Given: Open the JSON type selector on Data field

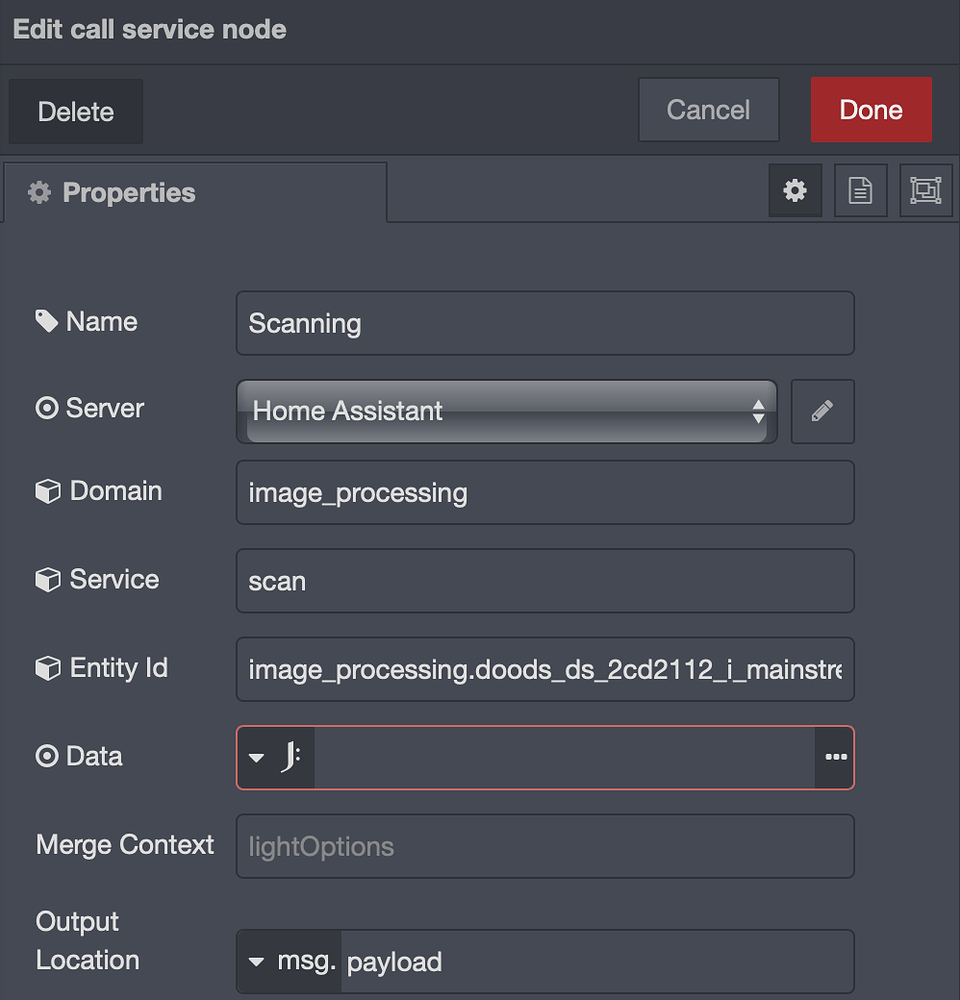Looking at the screenshot, I should [275, 757].
